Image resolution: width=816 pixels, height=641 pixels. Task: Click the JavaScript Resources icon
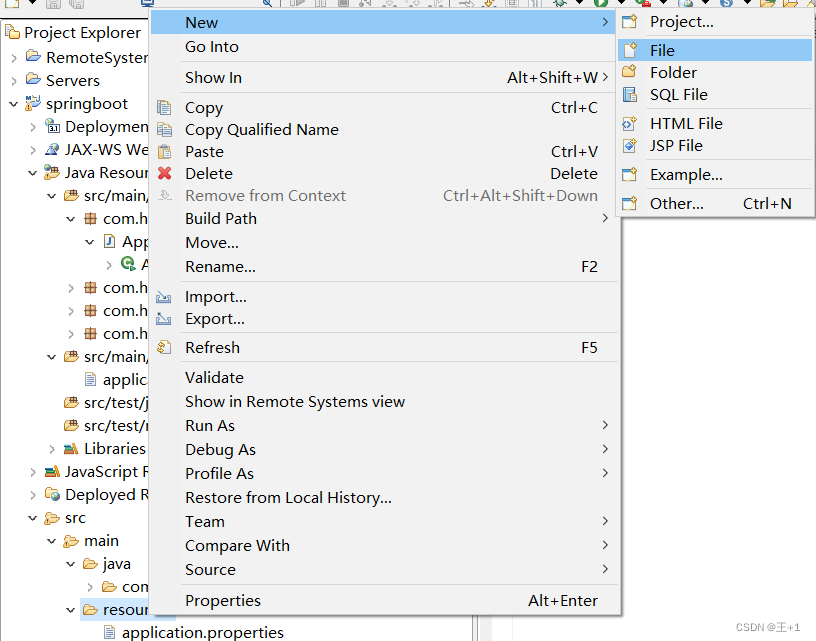click(50, 471)
